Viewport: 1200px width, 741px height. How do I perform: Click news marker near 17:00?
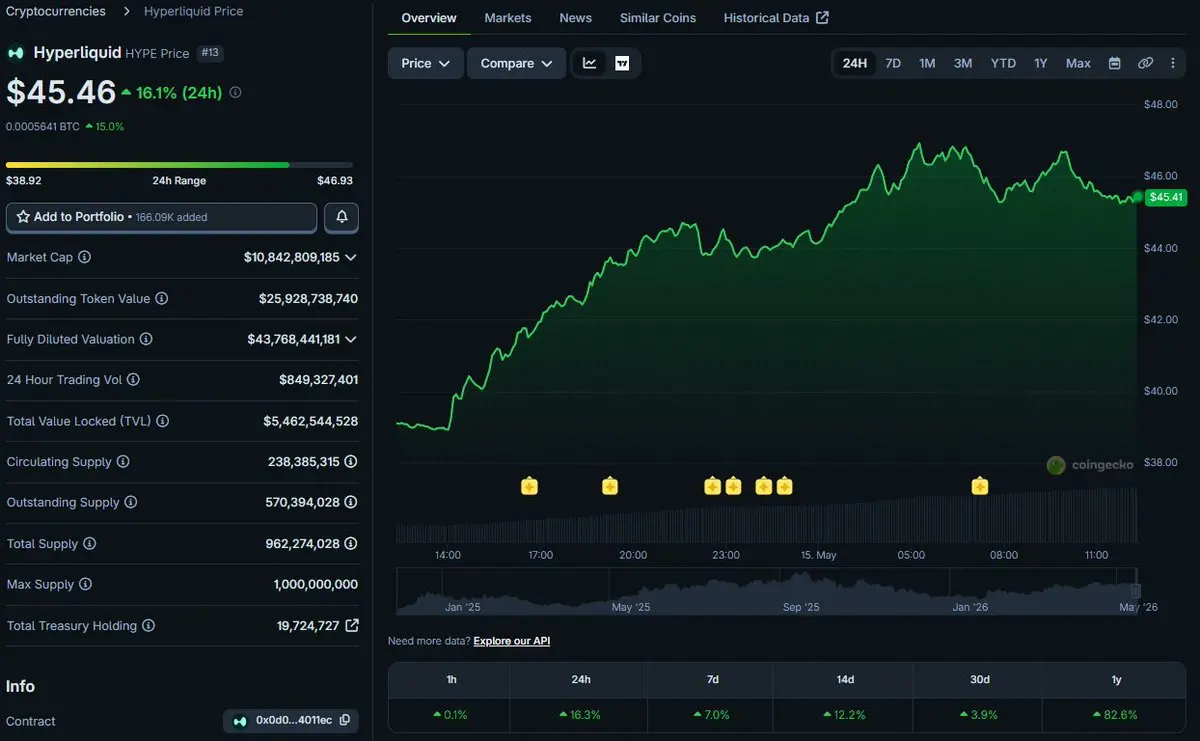(x=529, y=486)
